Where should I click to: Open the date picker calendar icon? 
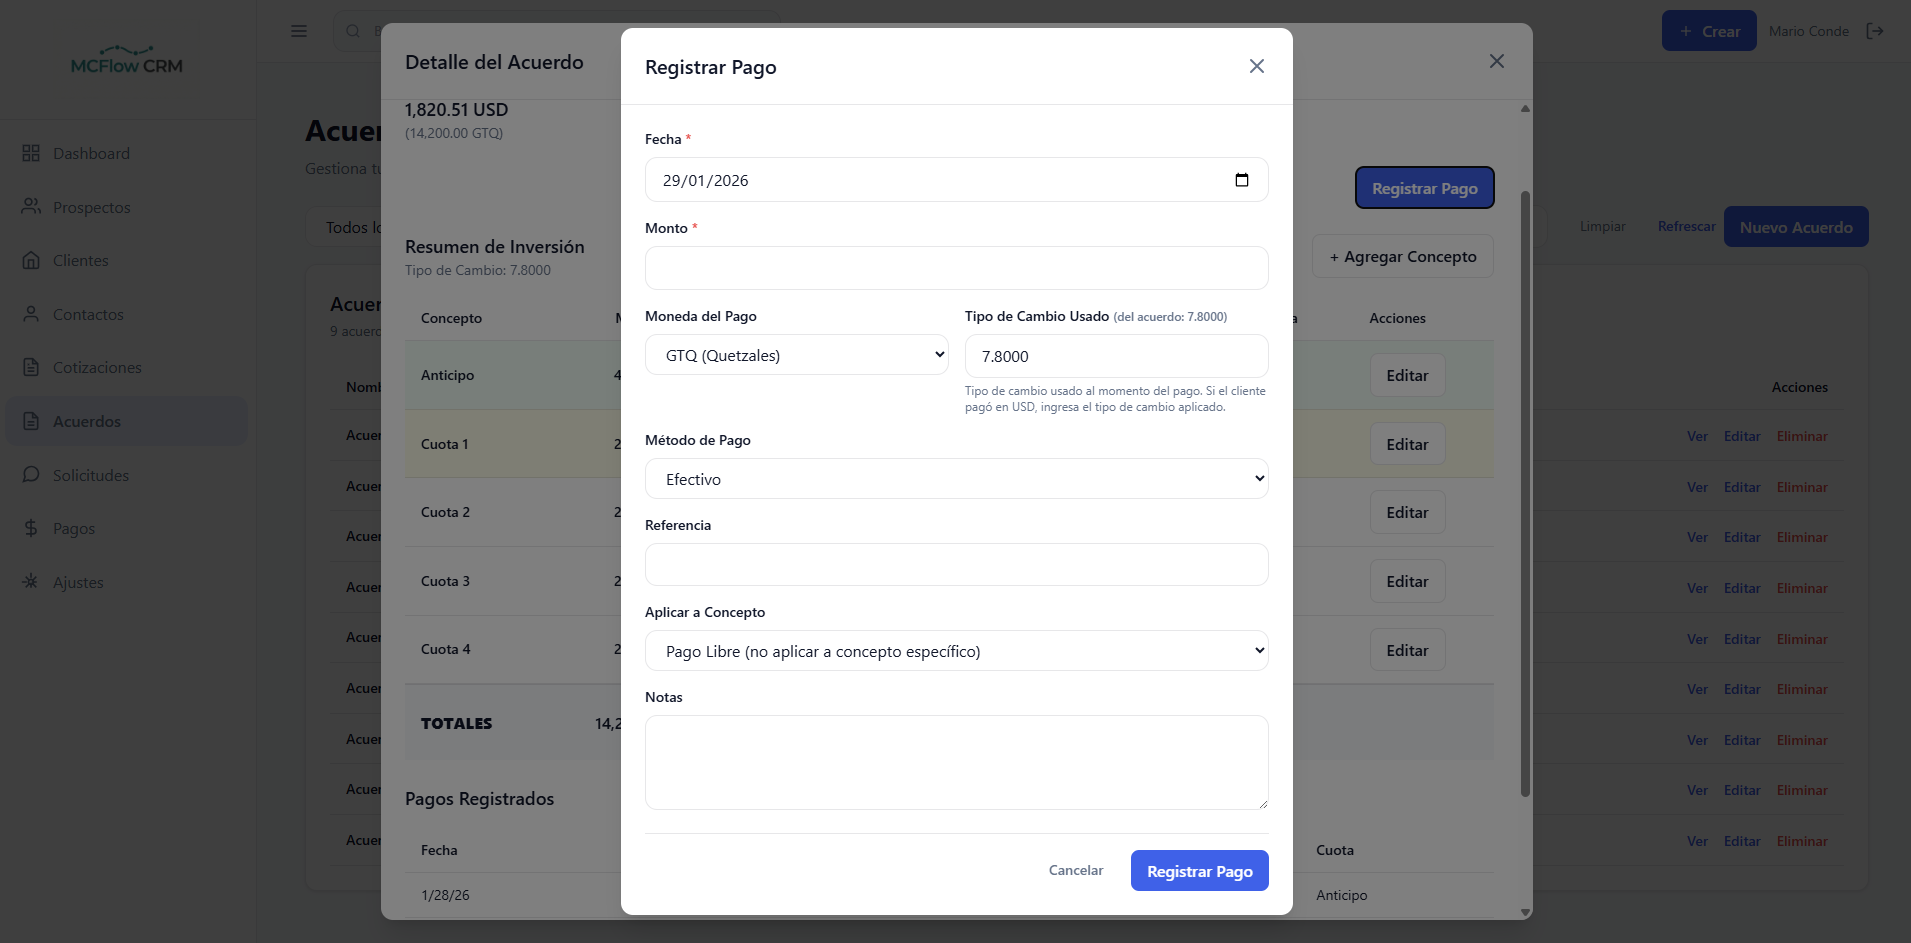point(1242,180)
